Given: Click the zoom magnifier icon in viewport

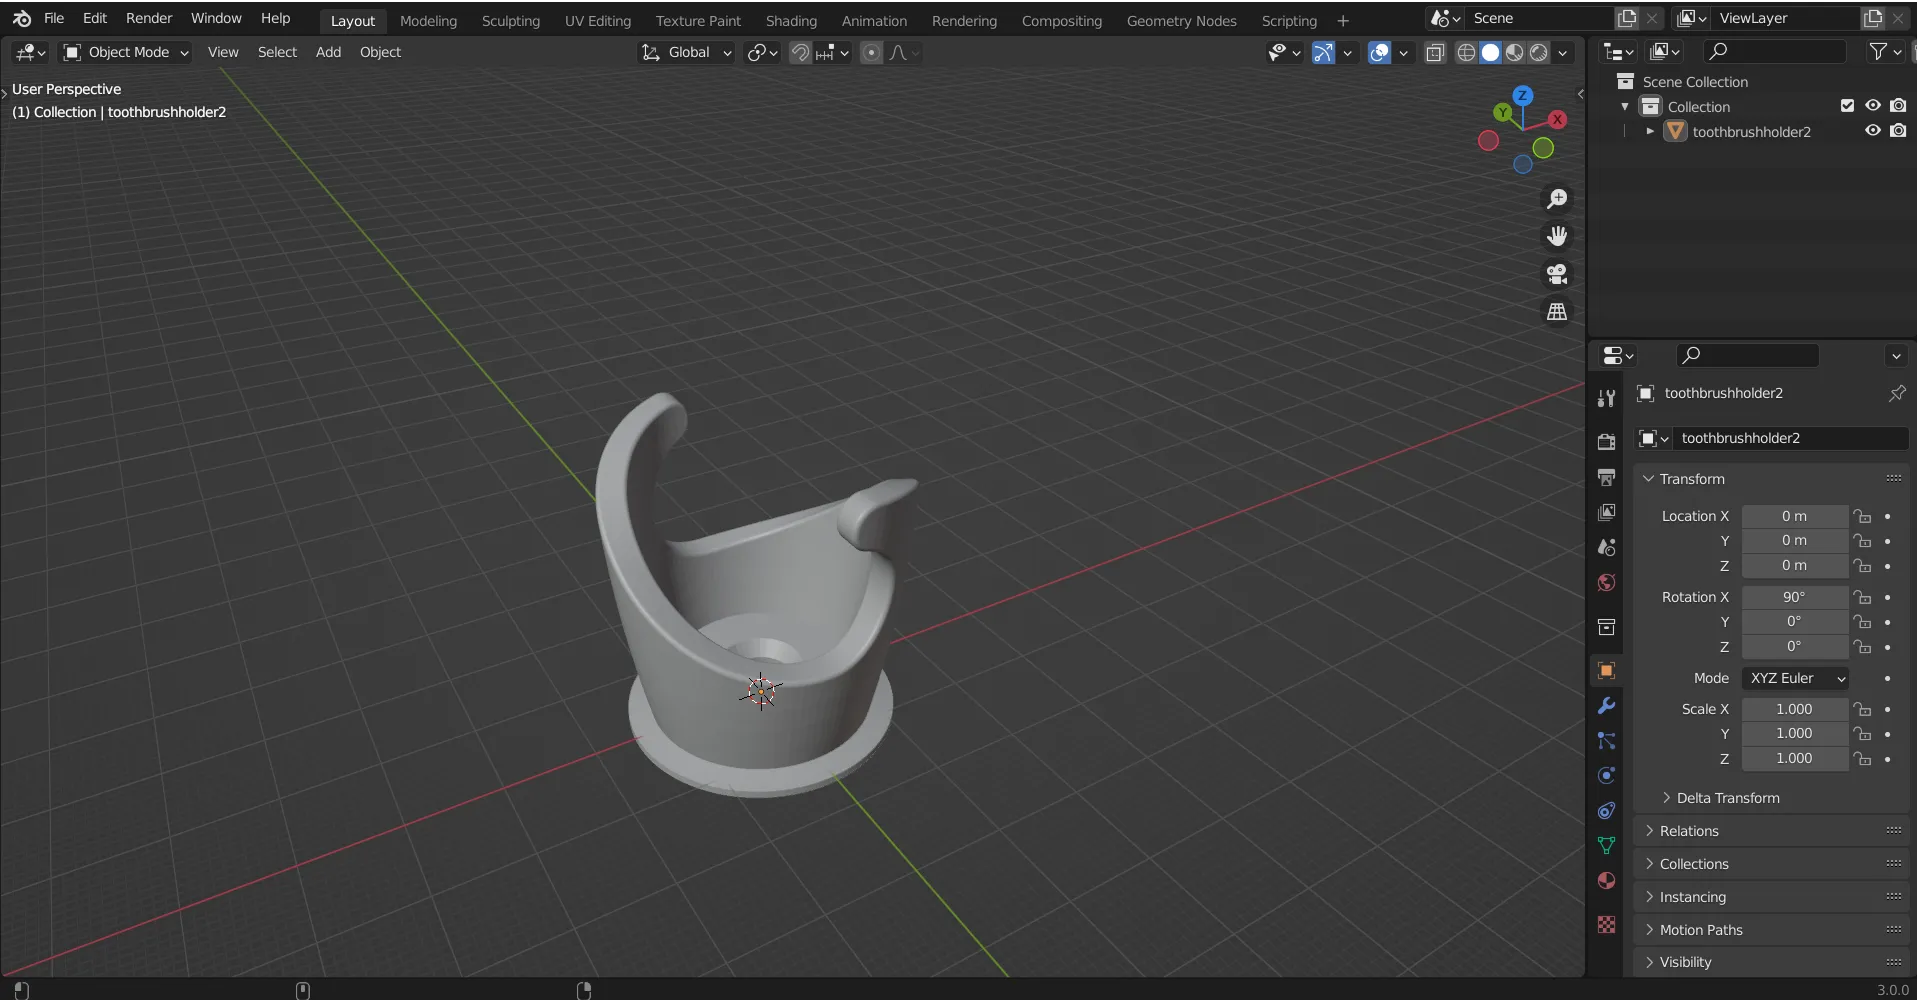Looking at the screenshot, I should (1557, 199).
